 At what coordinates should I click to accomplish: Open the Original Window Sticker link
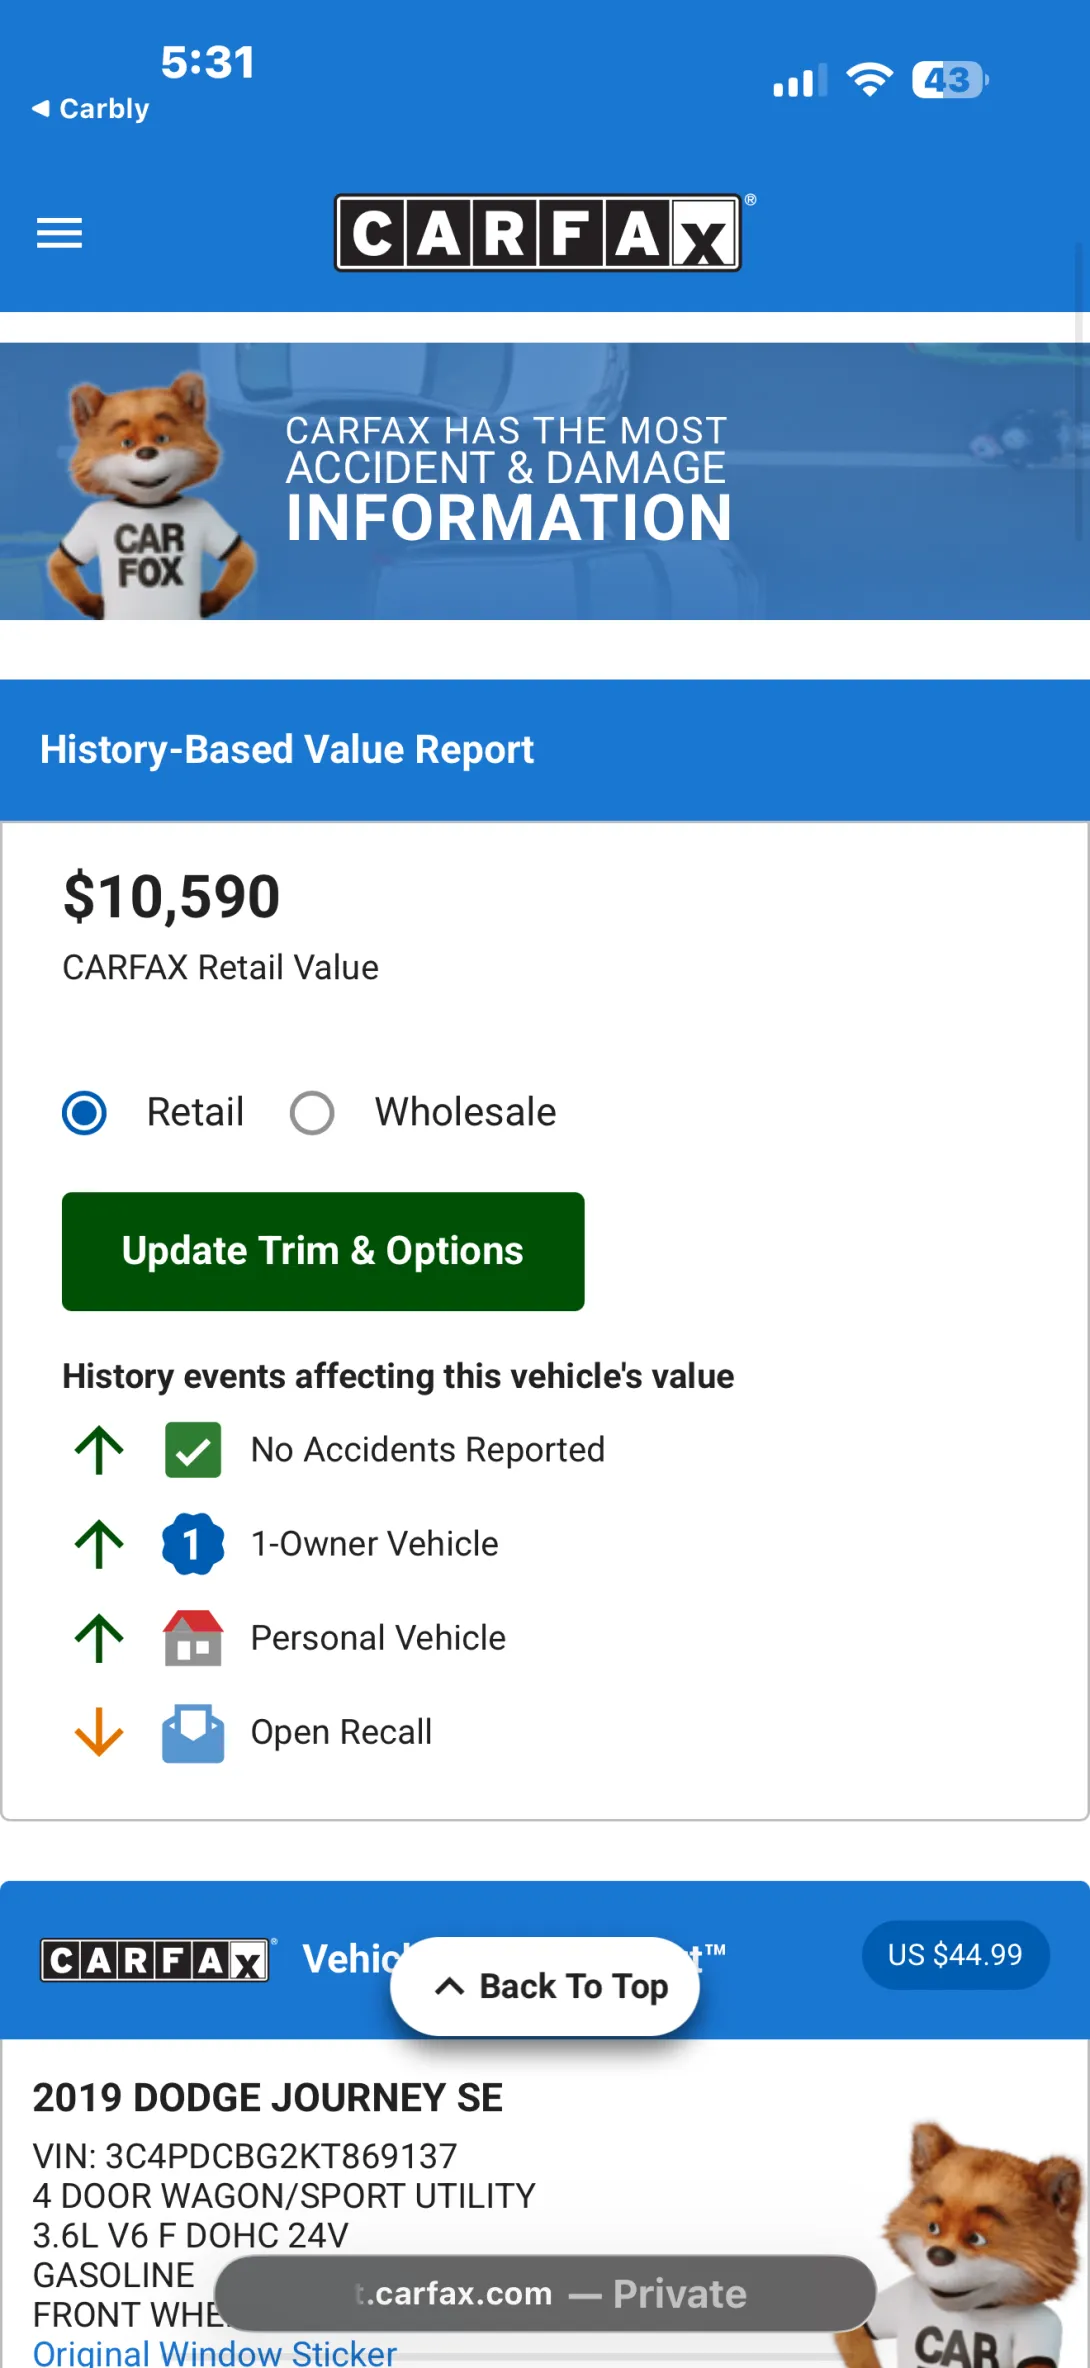215,2352
